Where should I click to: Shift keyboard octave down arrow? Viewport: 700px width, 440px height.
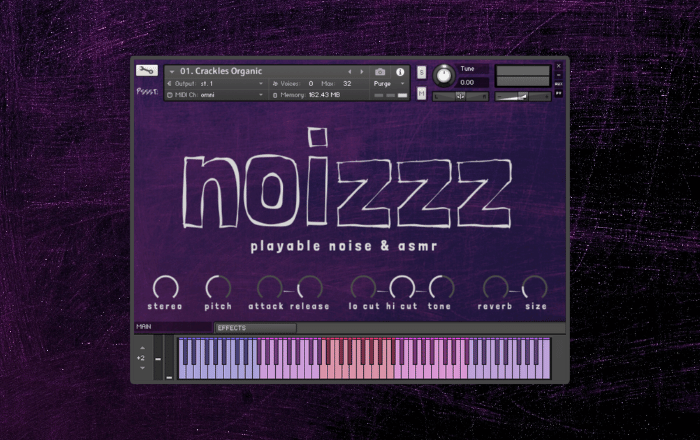pyautogui.click(x=142, y=368)
